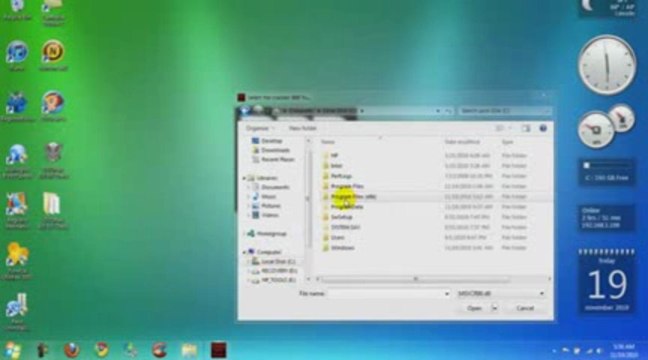Select Recent Places in the navigation pane
The width and height of the screenshot is (648, 360).
tap(278, 160)
